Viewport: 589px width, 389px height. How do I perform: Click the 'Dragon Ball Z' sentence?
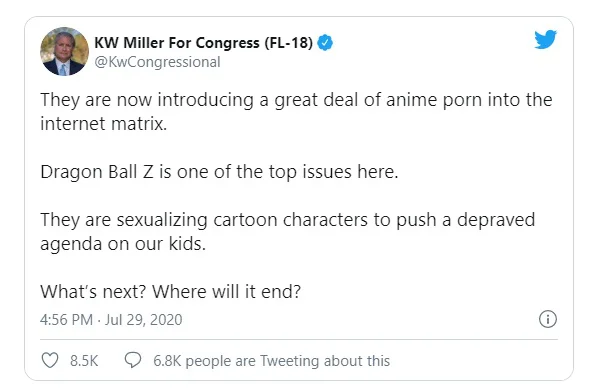(219, 172)
